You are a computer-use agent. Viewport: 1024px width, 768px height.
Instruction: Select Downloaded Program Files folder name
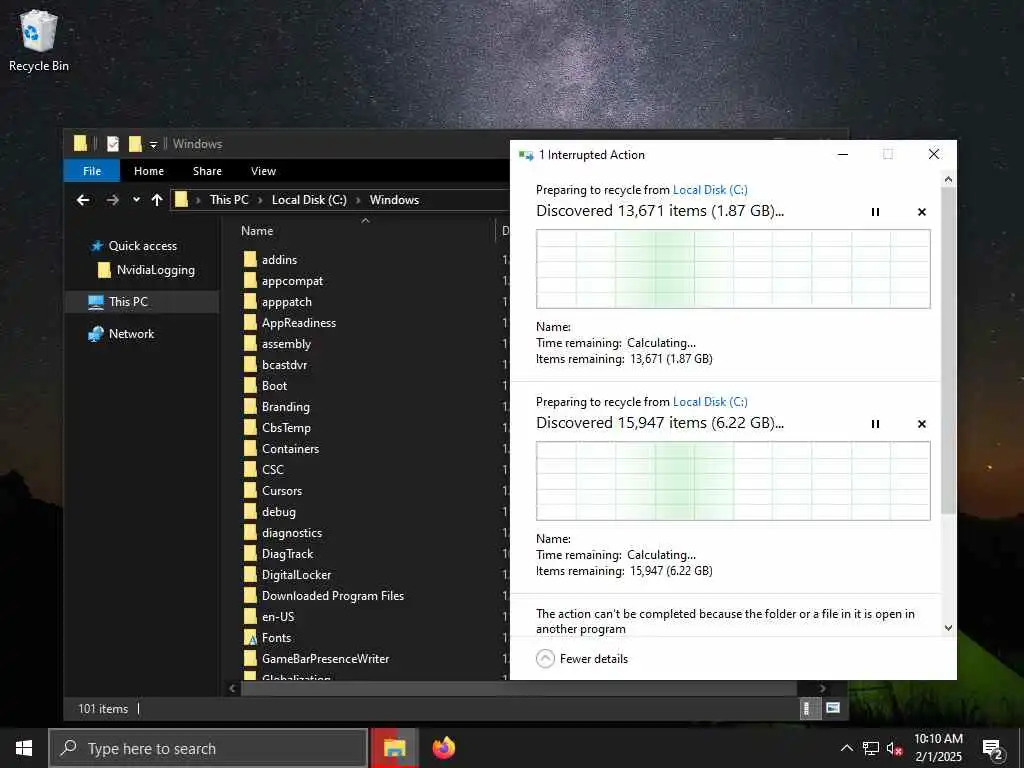click(x=332, y=596)
